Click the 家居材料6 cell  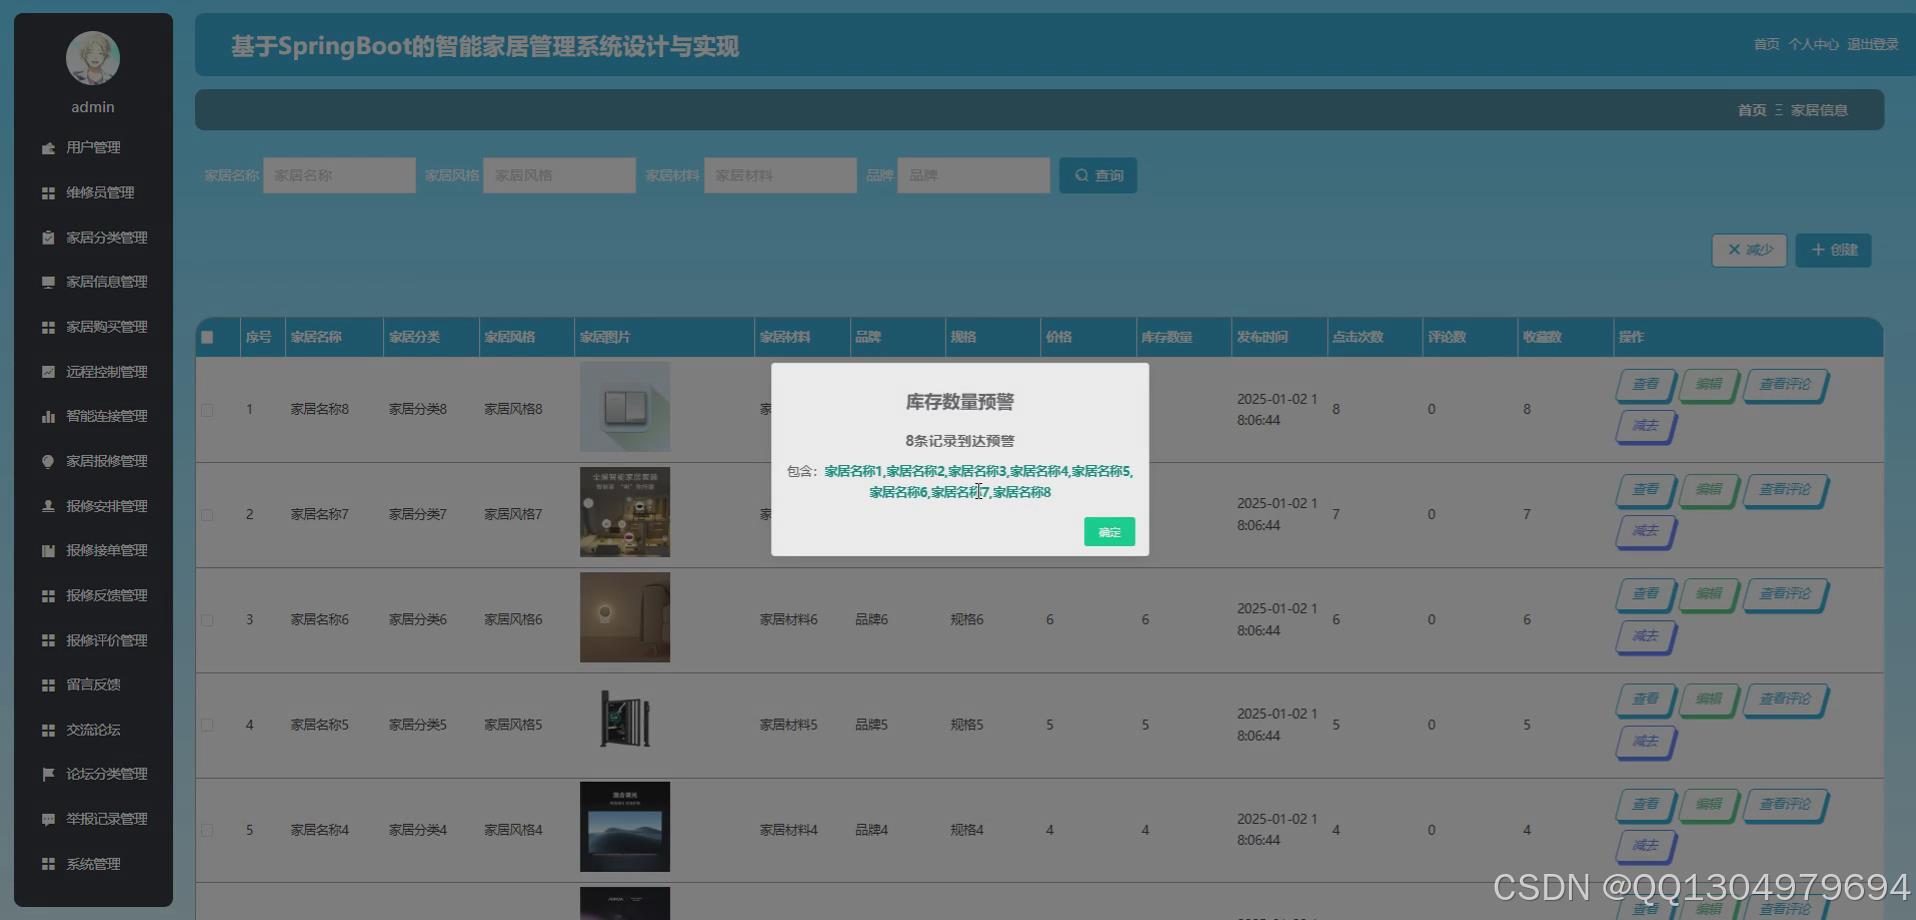[x=789, y=620]
